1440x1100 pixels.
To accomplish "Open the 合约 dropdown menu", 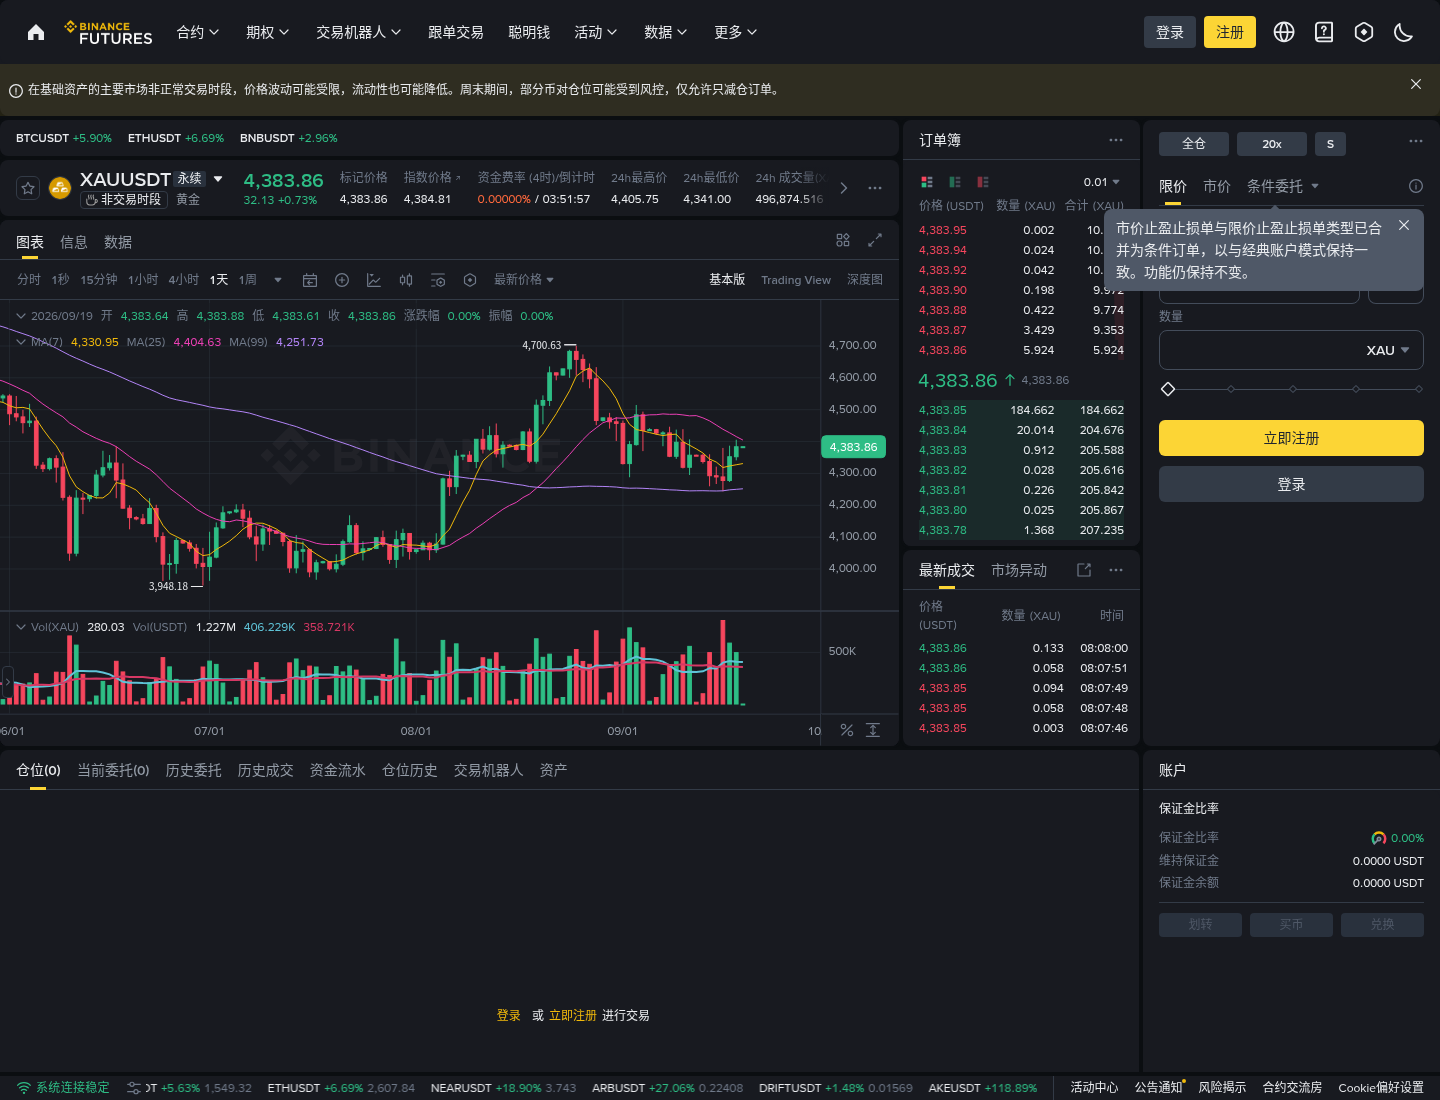I will (x=198, y=32).
